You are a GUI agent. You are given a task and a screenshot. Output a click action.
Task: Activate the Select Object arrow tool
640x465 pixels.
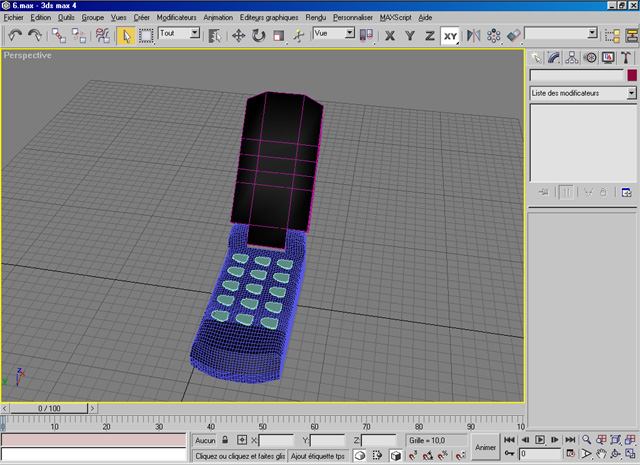pyautogui.click(x=127, y=35)
